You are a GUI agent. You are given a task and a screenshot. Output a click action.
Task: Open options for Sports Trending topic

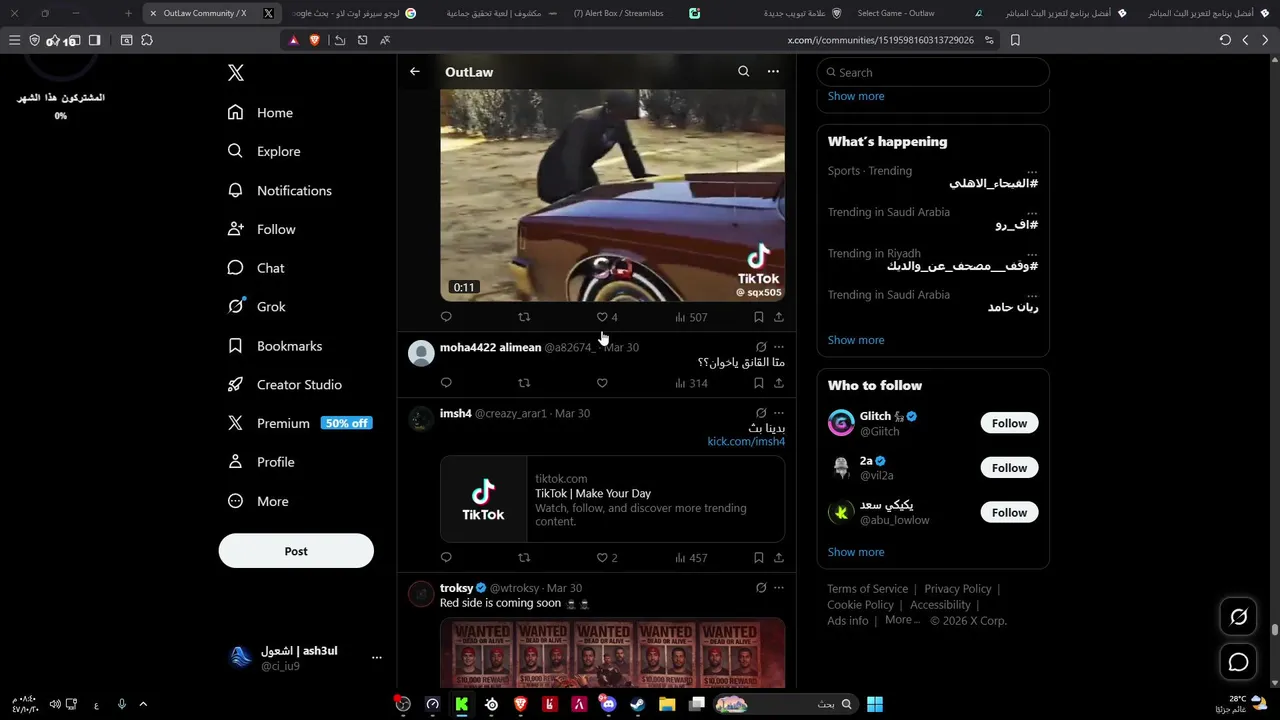click(1032, 171)
